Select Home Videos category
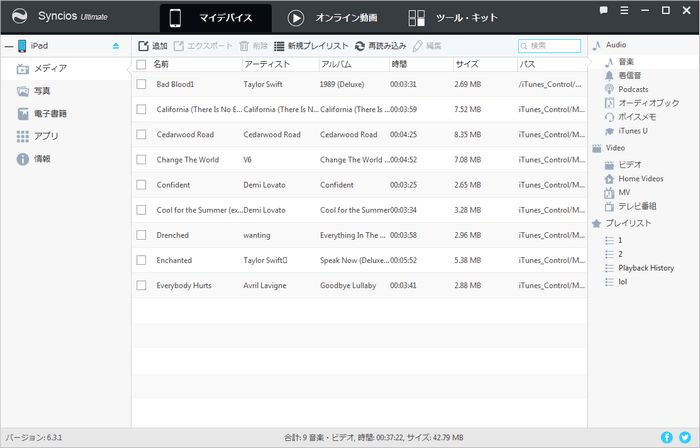 pos(634,178)
